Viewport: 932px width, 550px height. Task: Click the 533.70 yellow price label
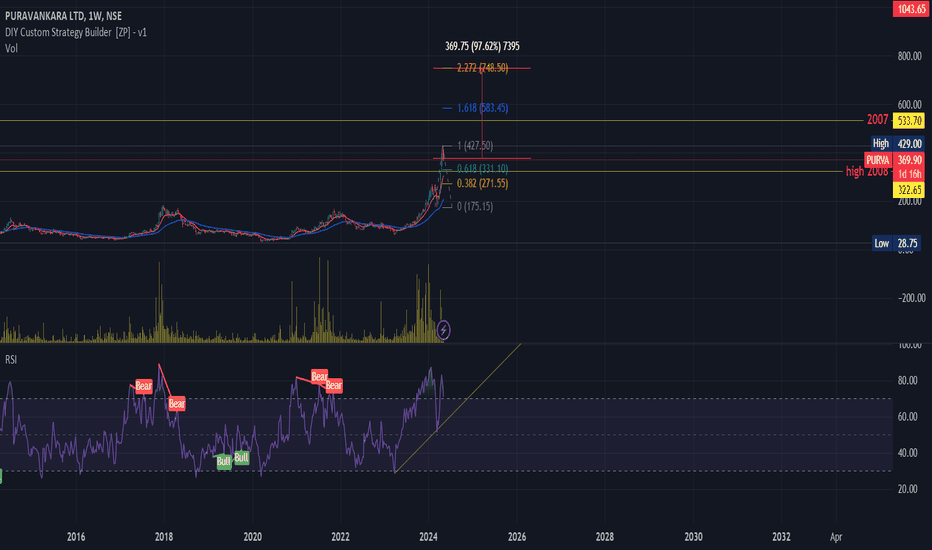(909, 121)
